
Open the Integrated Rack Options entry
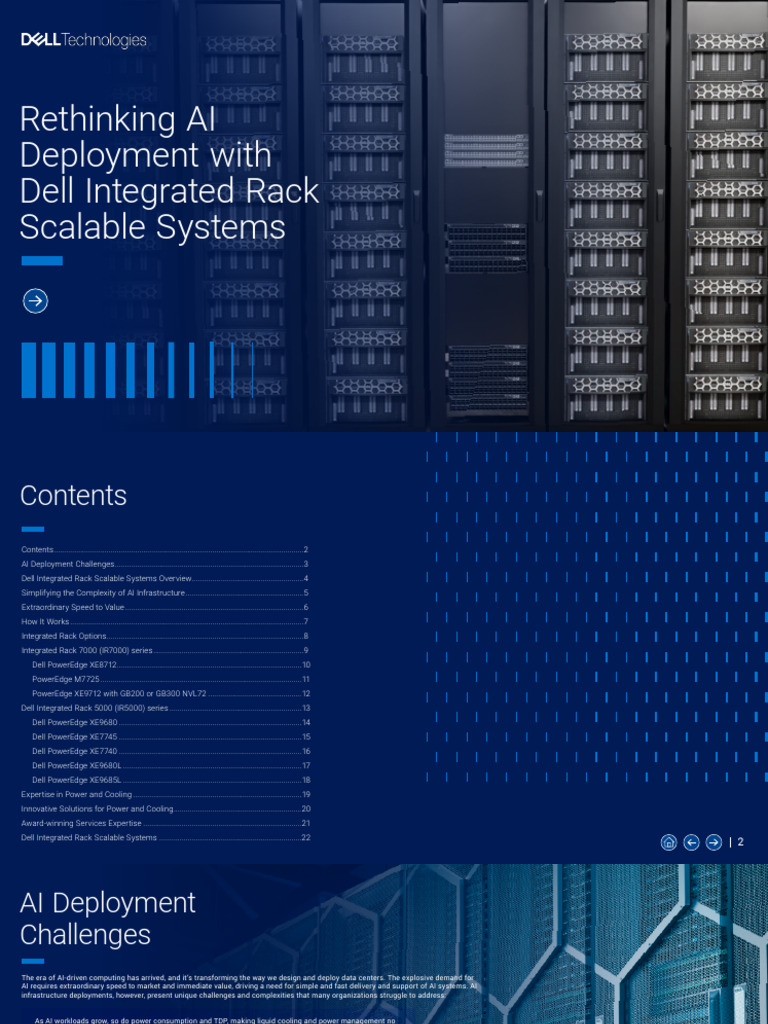(x=165, y=636)
